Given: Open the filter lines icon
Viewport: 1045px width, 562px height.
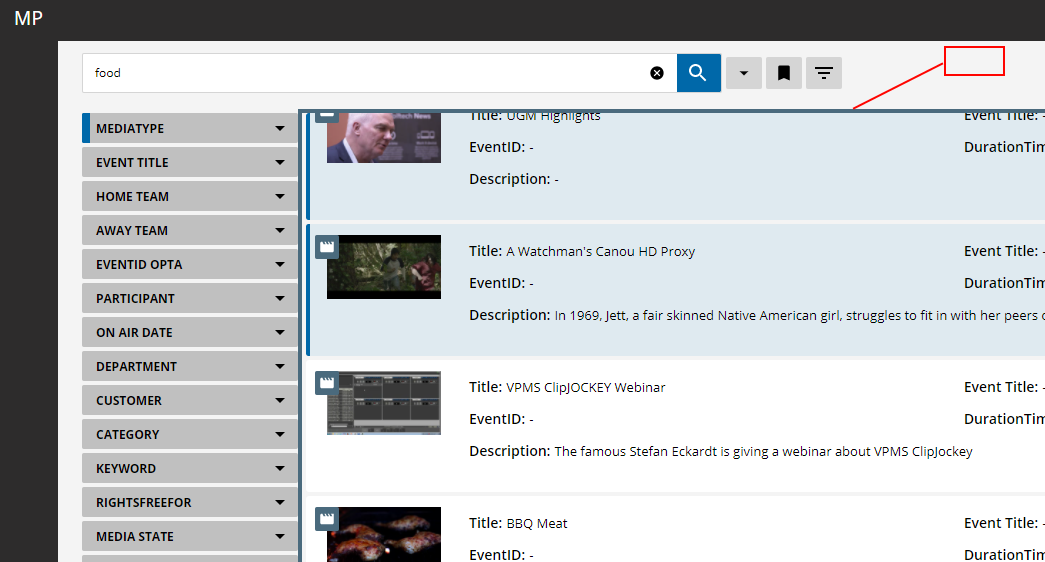Looking at the screenshot, I should (823, 73).
